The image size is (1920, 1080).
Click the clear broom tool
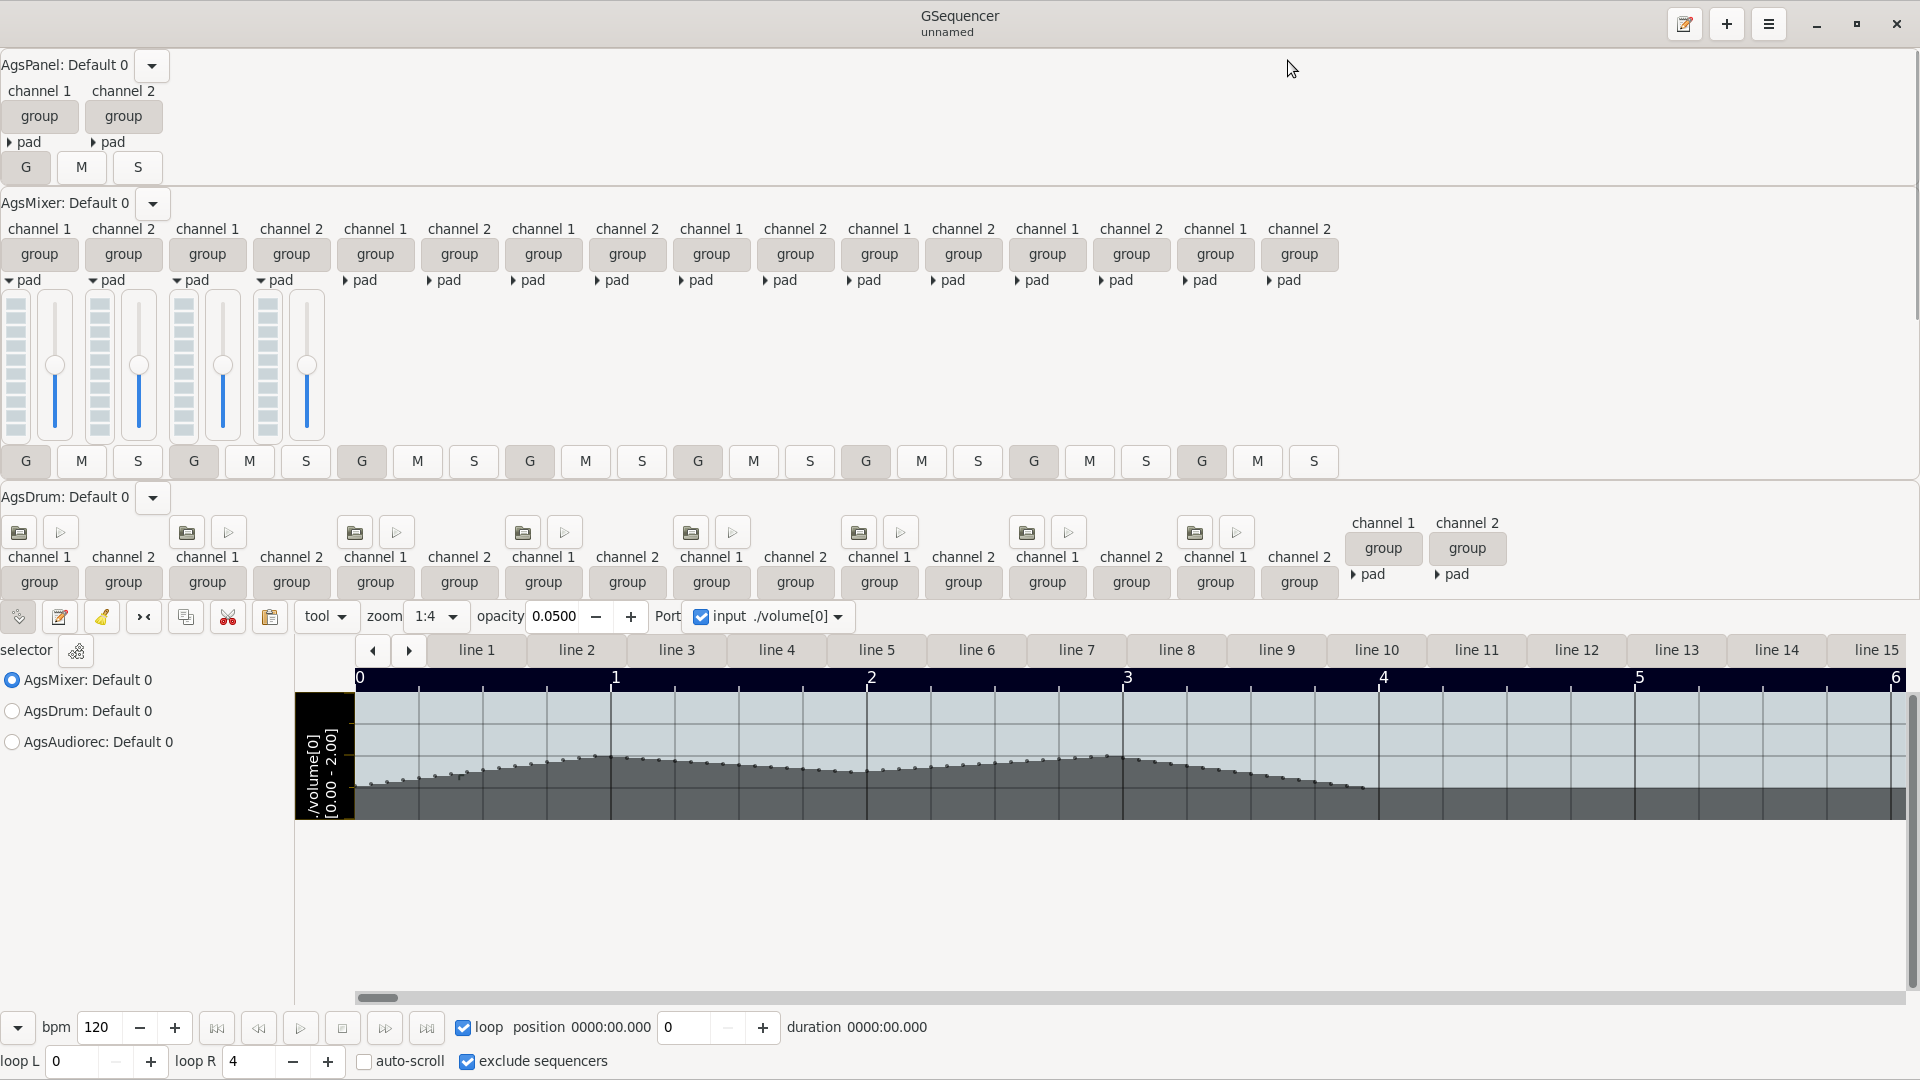[x=102, y=617]
